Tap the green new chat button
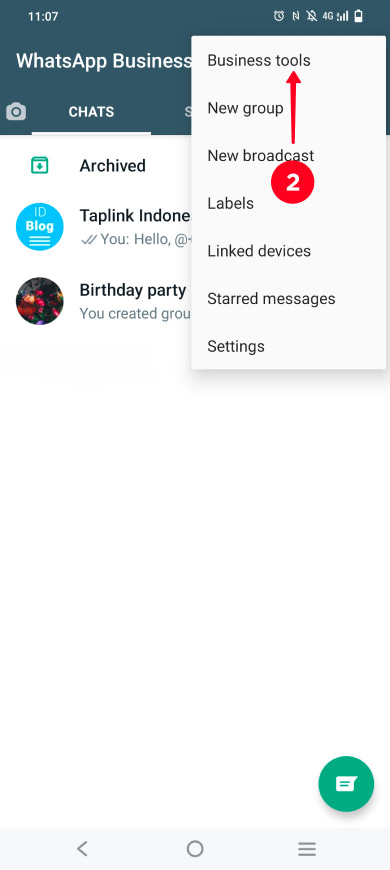 [x=346, y=783]
